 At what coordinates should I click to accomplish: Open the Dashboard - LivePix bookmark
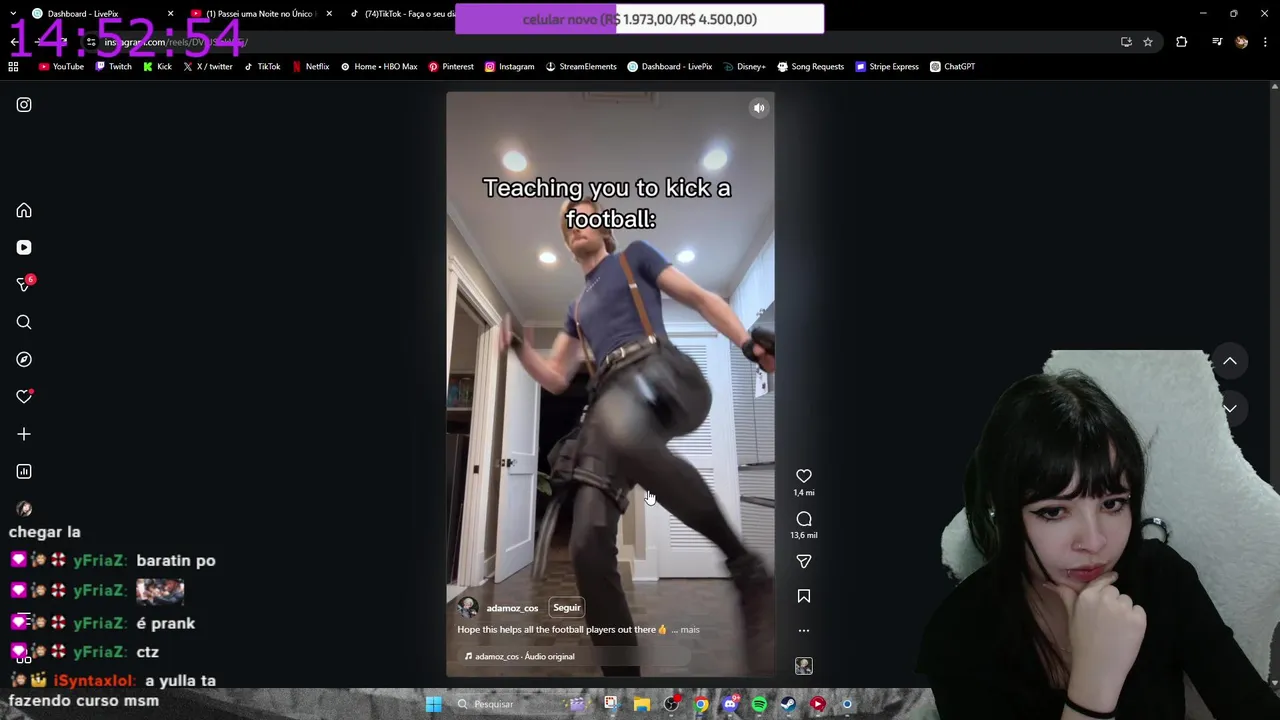(670, 67)
